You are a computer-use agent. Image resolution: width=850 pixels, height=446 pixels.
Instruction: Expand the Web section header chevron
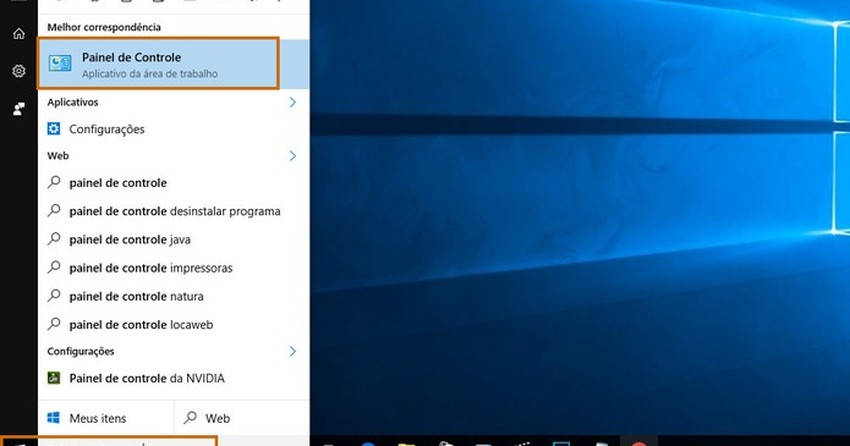pos(293,156)
